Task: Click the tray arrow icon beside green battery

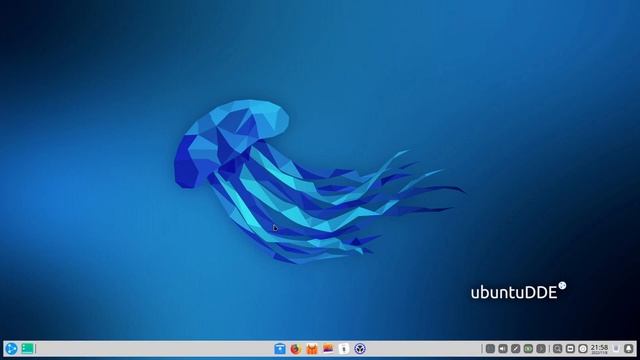Action: pos(541,349)
